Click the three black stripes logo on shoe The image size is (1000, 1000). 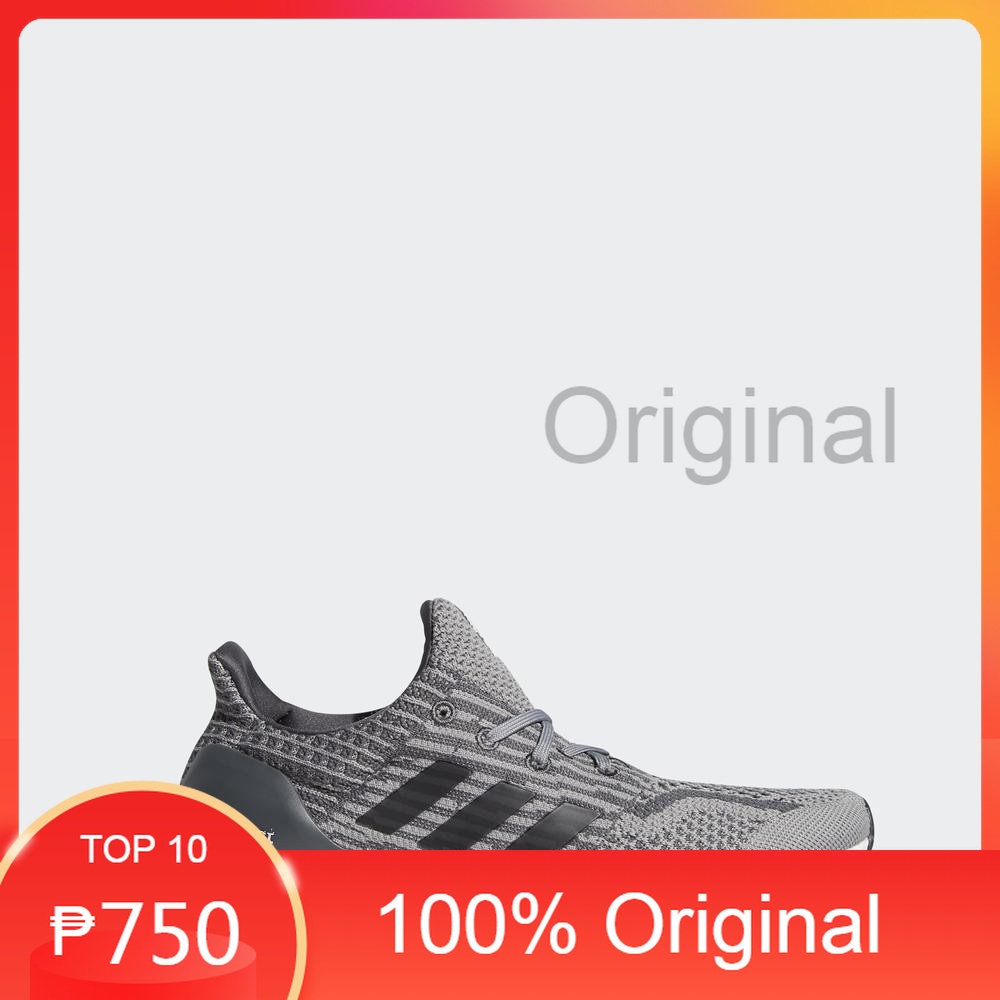(477, 807)
